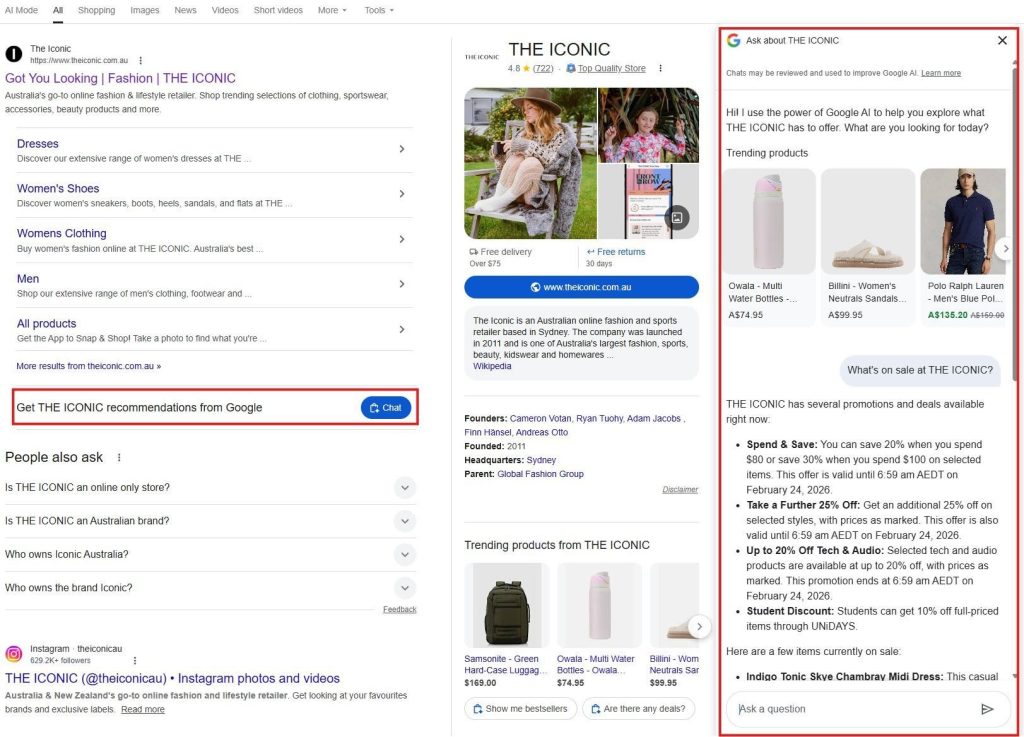Image resolution: width=1024 pixels, height=737 pixels.
Task: Open more options next to Top Quality Store
Action: tap(661, 69)
